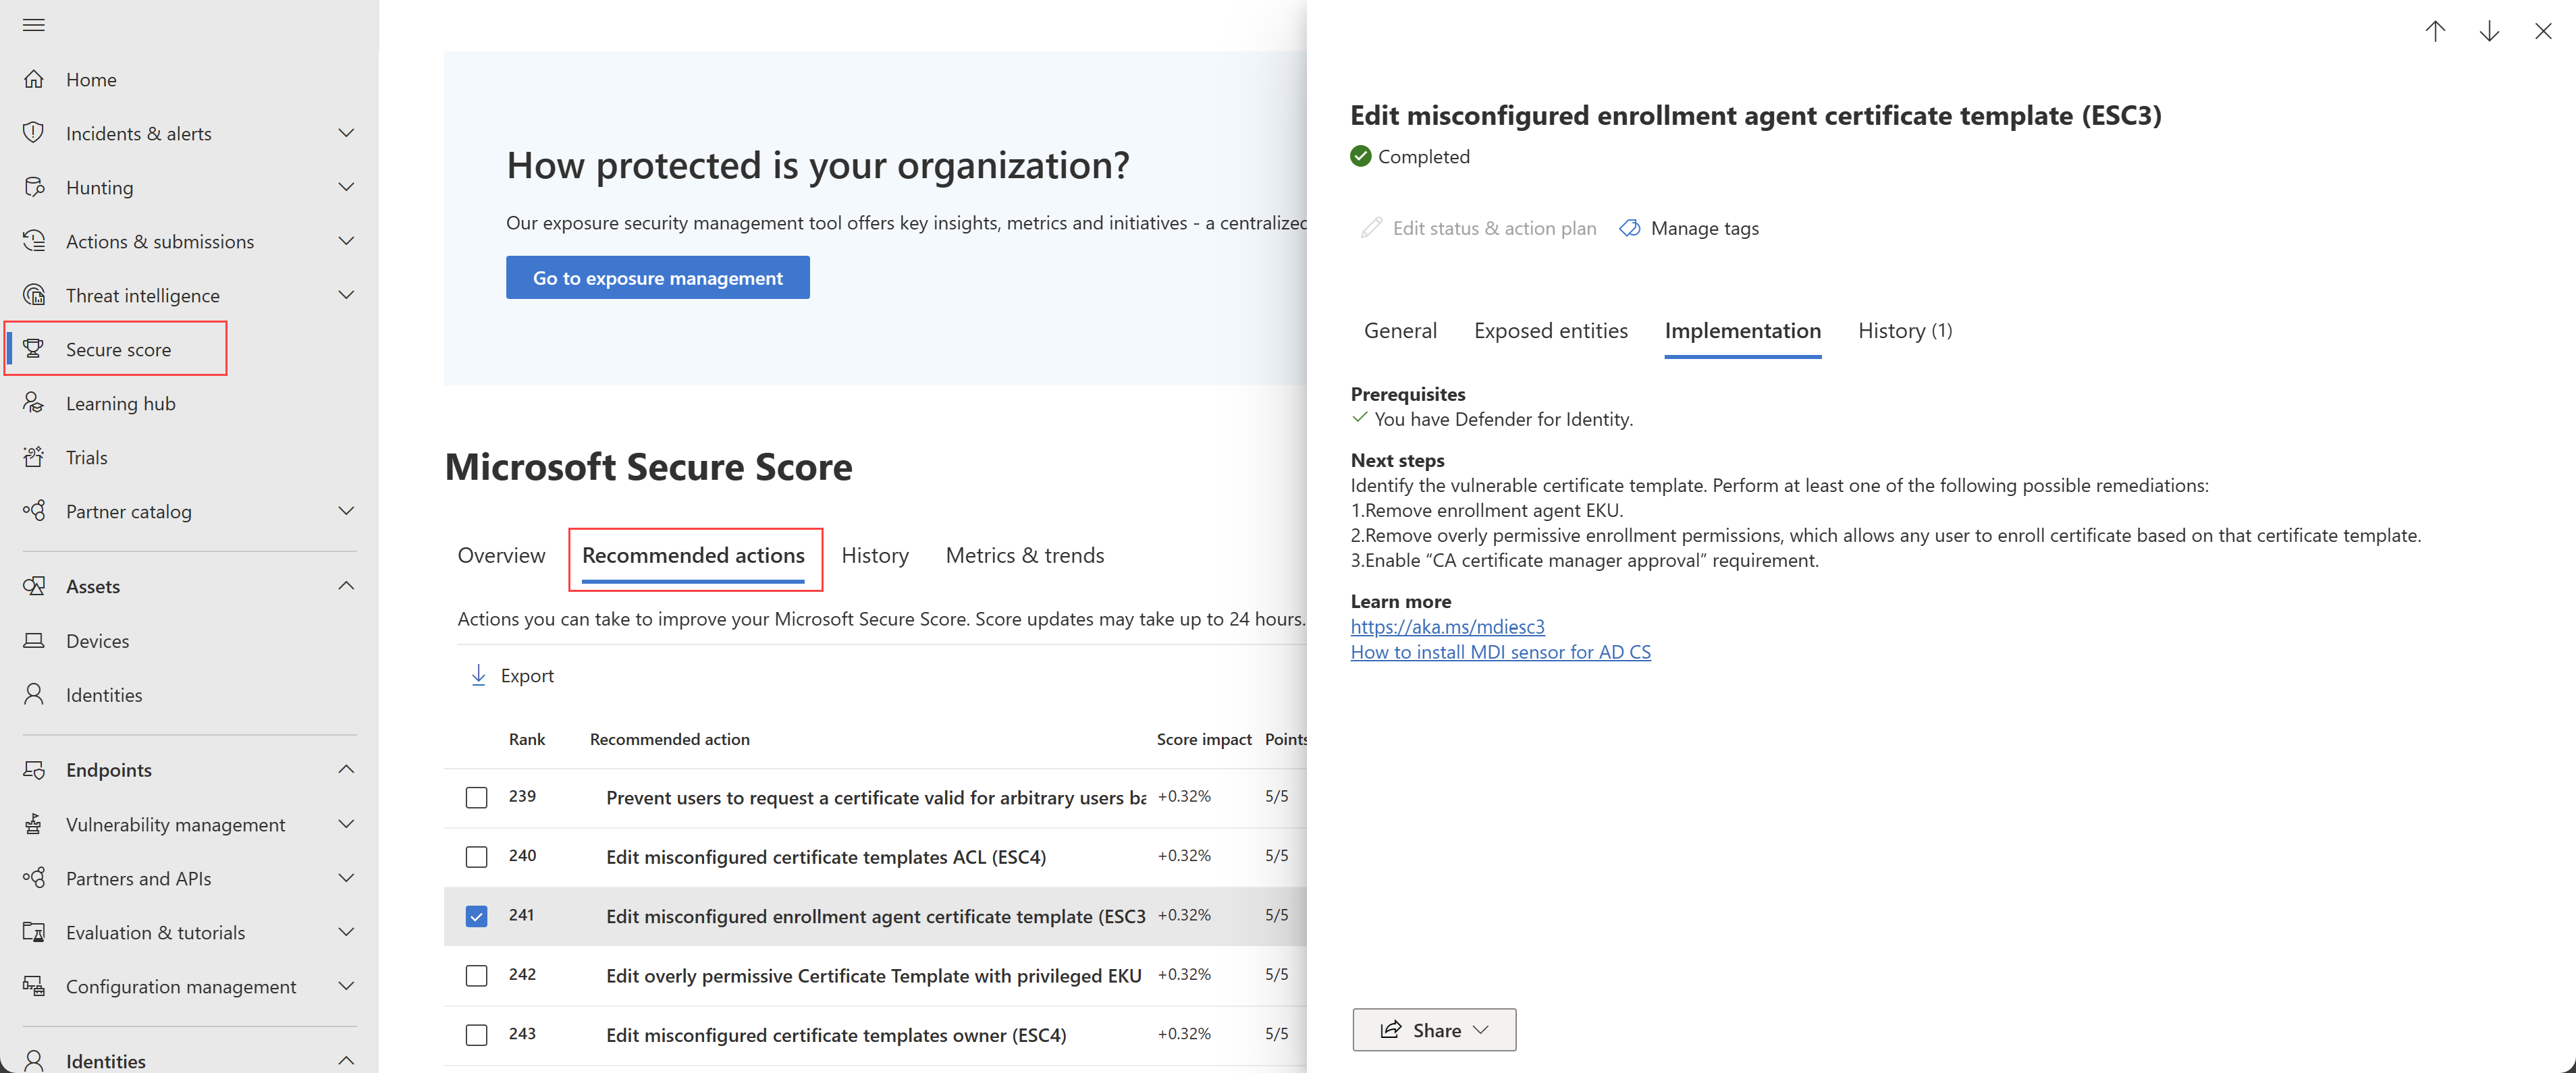Viewport: 2576px width, 1073px height.
Task: Sort by Rank column header
Action: click(x=527, y=739)
